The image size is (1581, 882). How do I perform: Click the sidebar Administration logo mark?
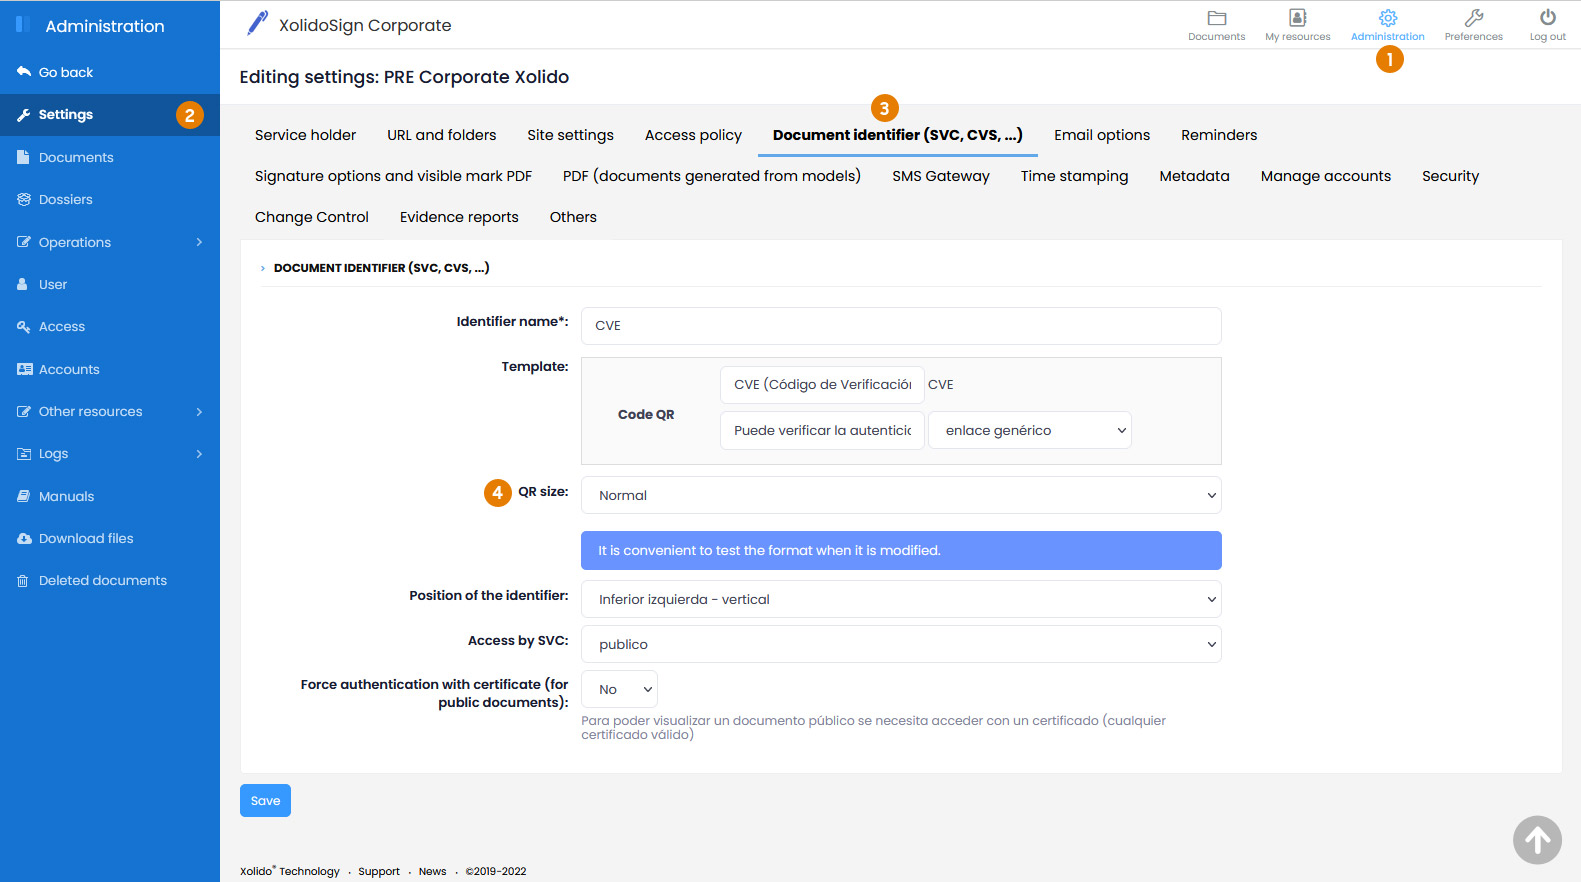click(x=23, y=24)
